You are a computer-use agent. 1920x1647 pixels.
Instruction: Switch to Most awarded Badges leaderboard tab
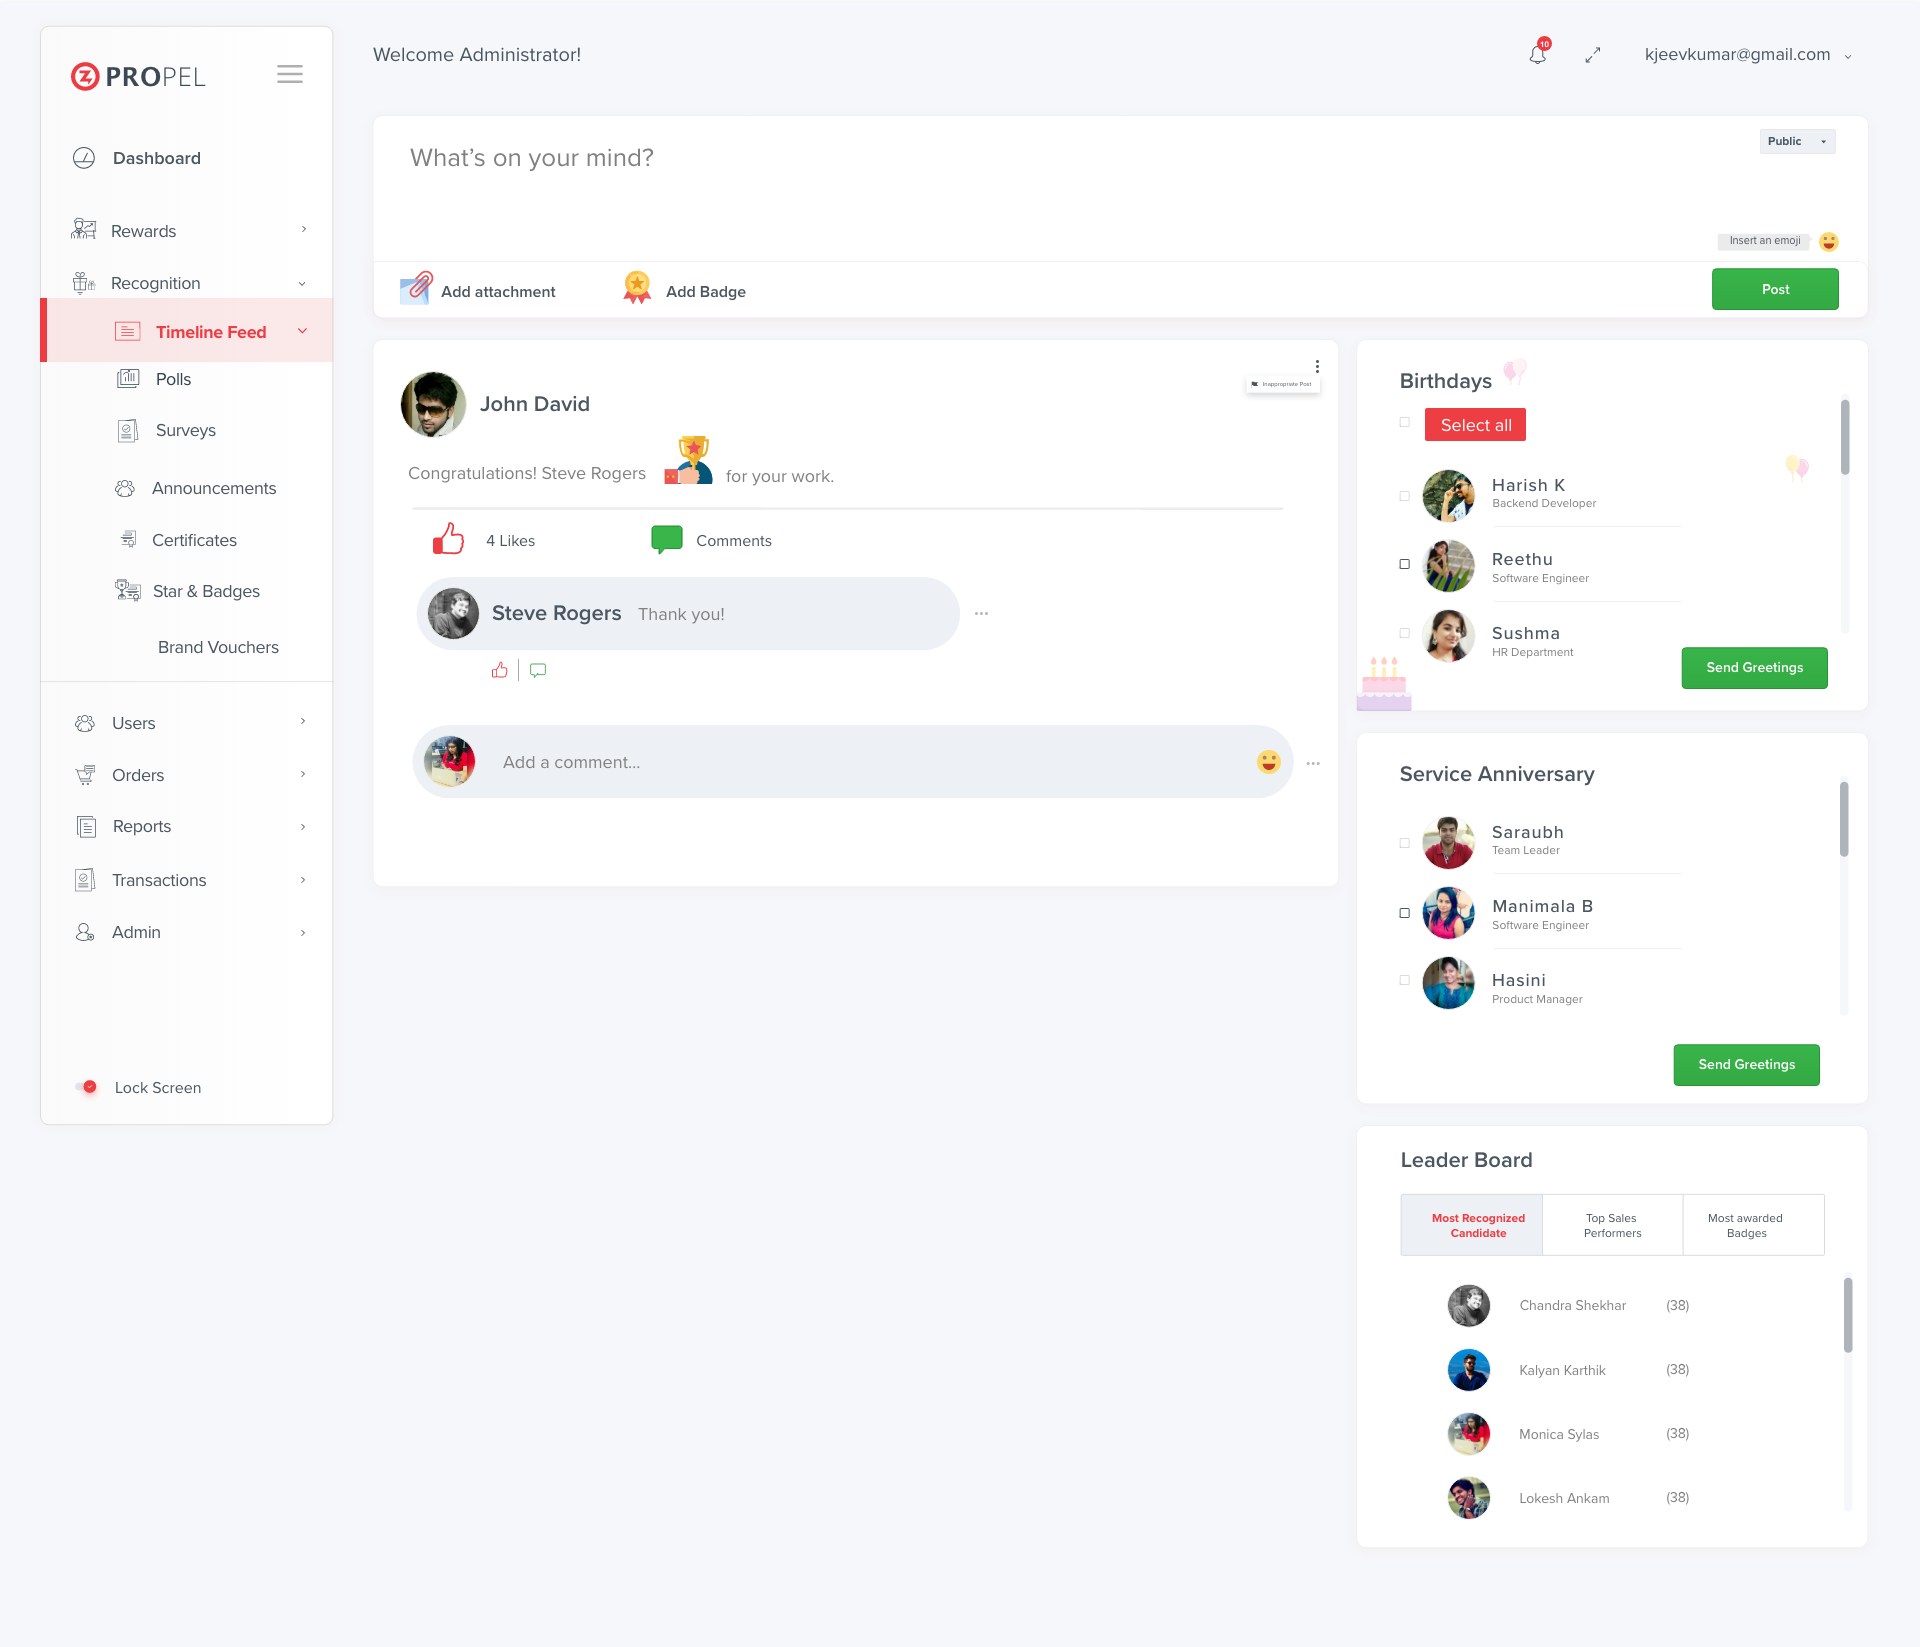coord(1745,1224)
